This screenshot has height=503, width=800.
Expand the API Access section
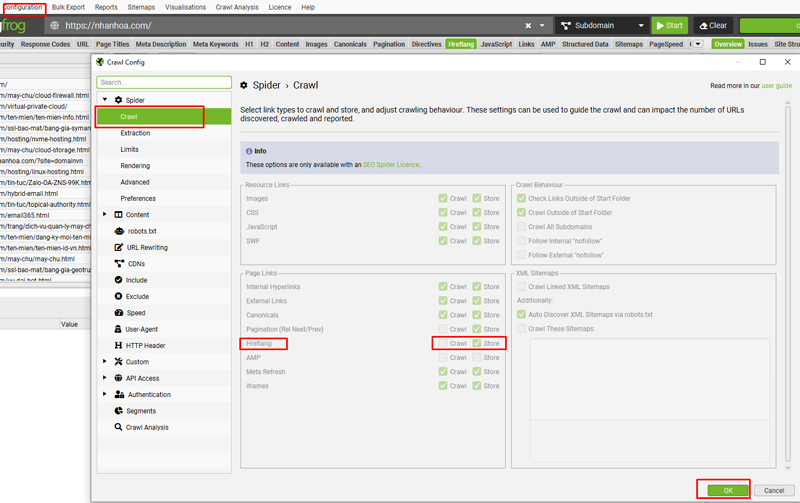pos(105,378)
